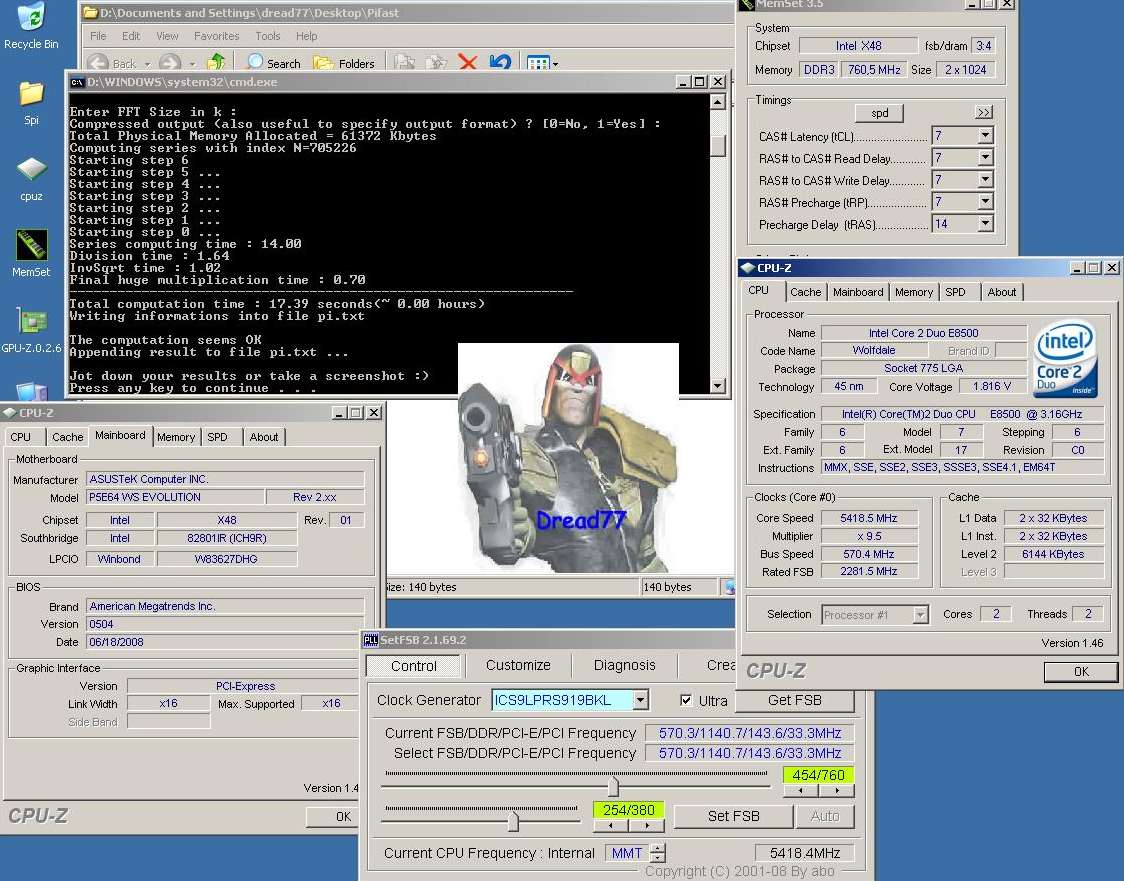Click OK in the CPU-Z mainboard window
Viewport: 1124px width, 881px height.
point(333,816)
